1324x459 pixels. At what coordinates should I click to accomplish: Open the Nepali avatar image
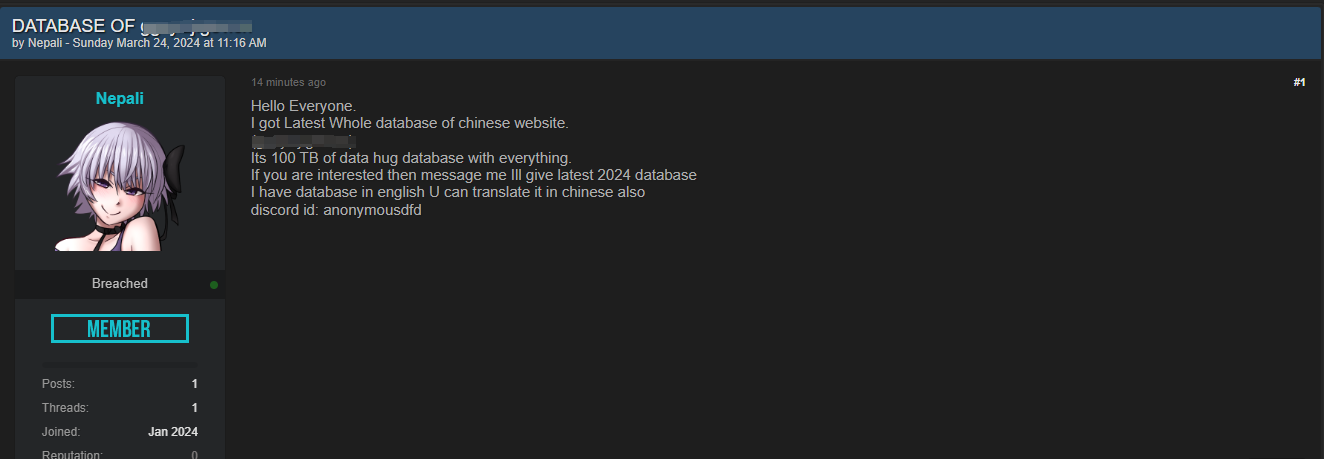pos(120,186)
